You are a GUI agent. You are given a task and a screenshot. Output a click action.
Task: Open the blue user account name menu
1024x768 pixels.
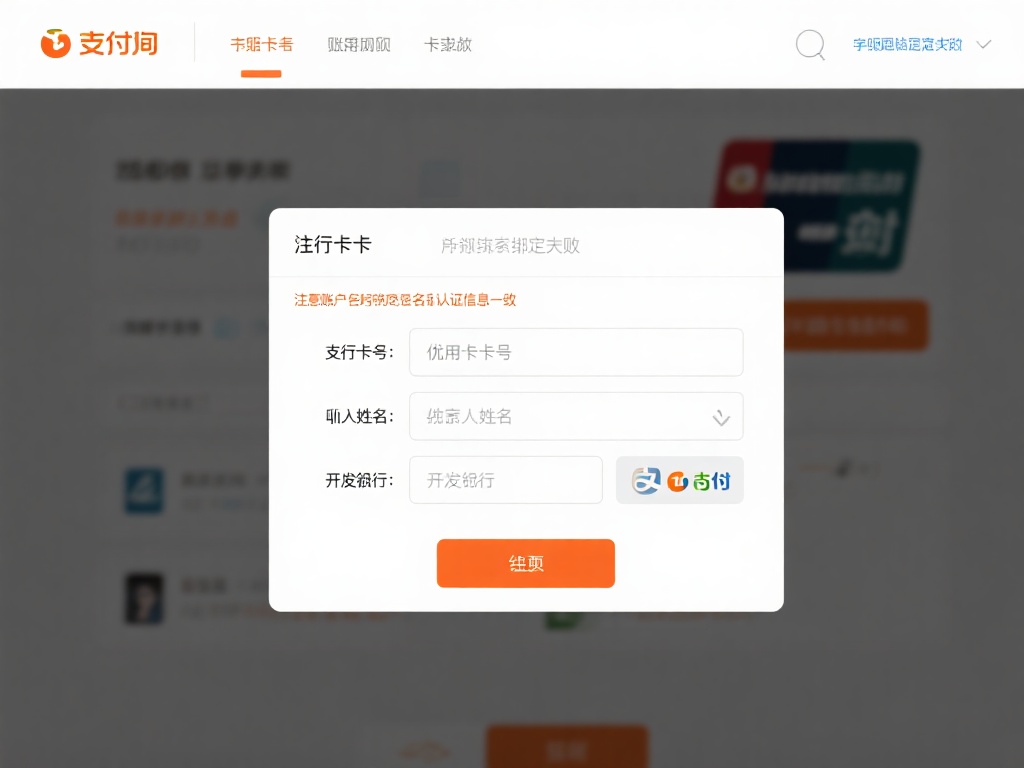coord(907,45)
